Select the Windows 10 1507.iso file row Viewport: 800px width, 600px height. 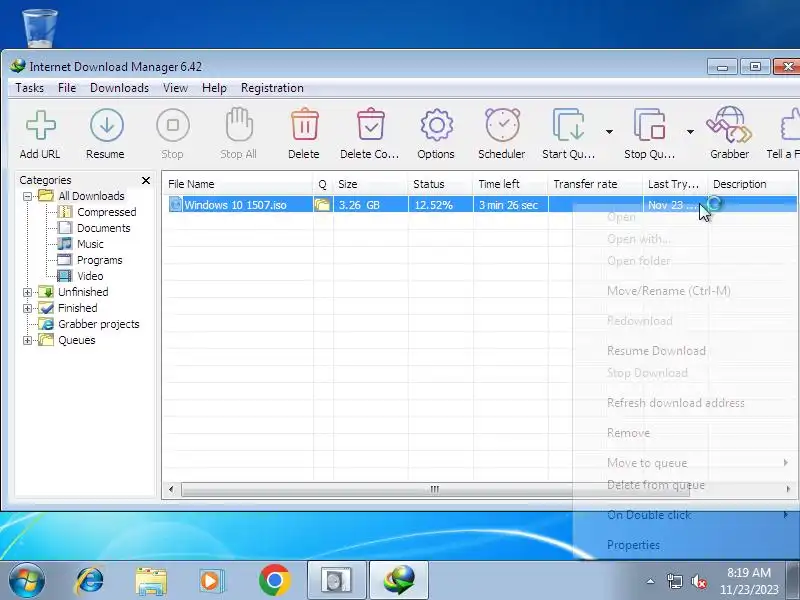(480, 205)
